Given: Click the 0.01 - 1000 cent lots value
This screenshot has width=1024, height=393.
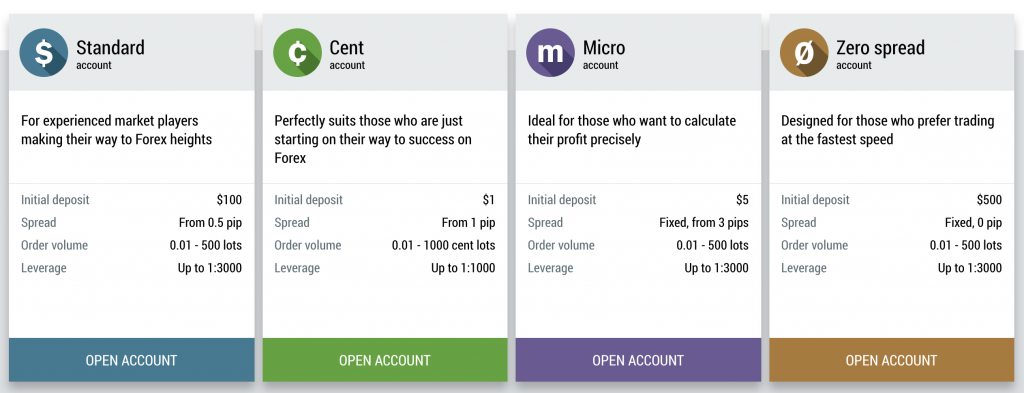Looking at the screenshot, I should pyautogui.click(x=443, y=245).
